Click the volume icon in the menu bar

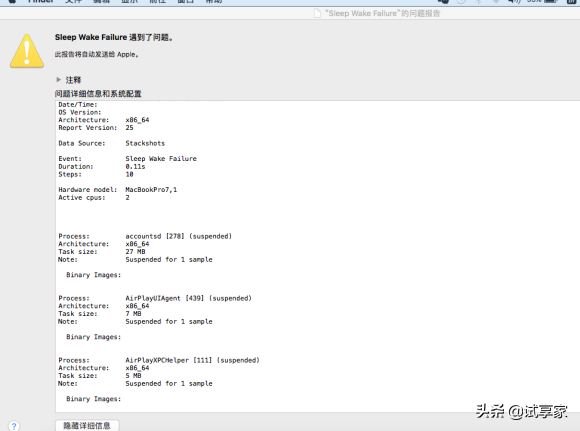[x=514, y=1]
